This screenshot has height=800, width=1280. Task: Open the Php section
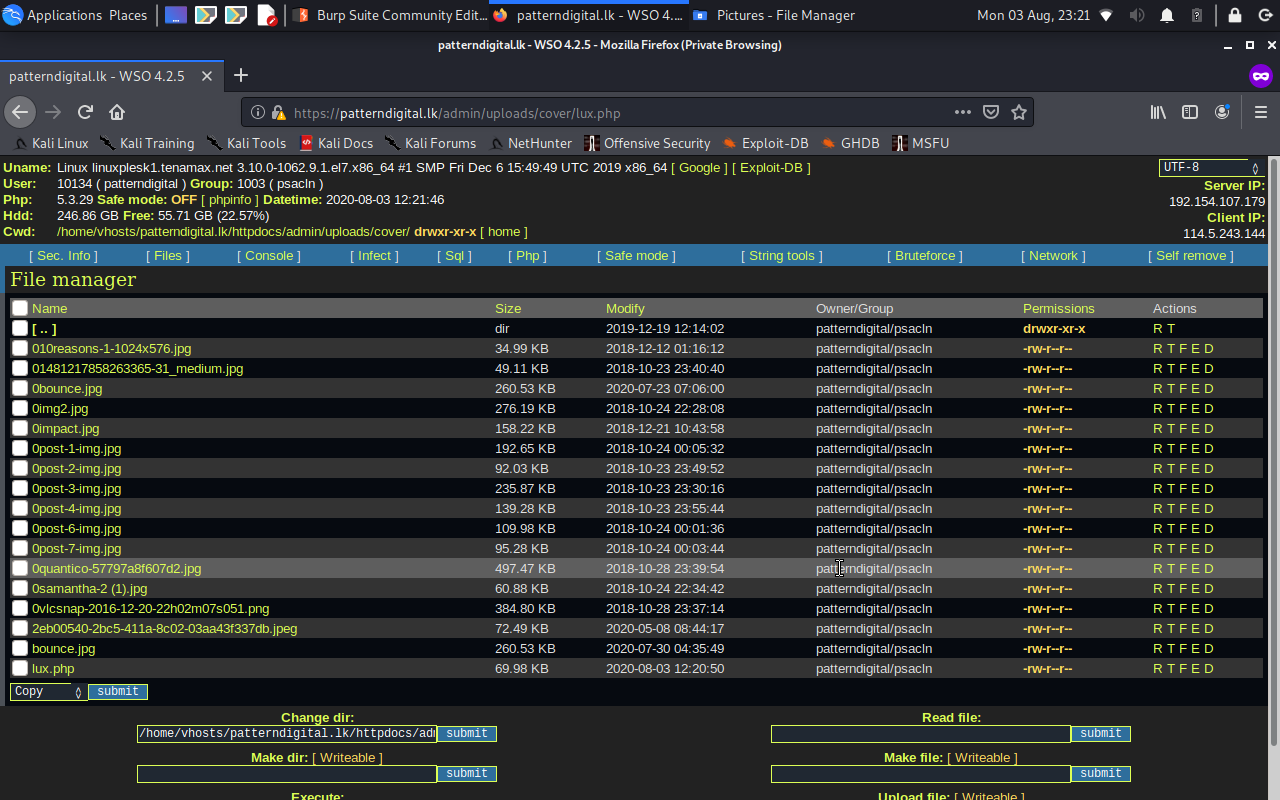pyautogui.click(x=527, y=255)
